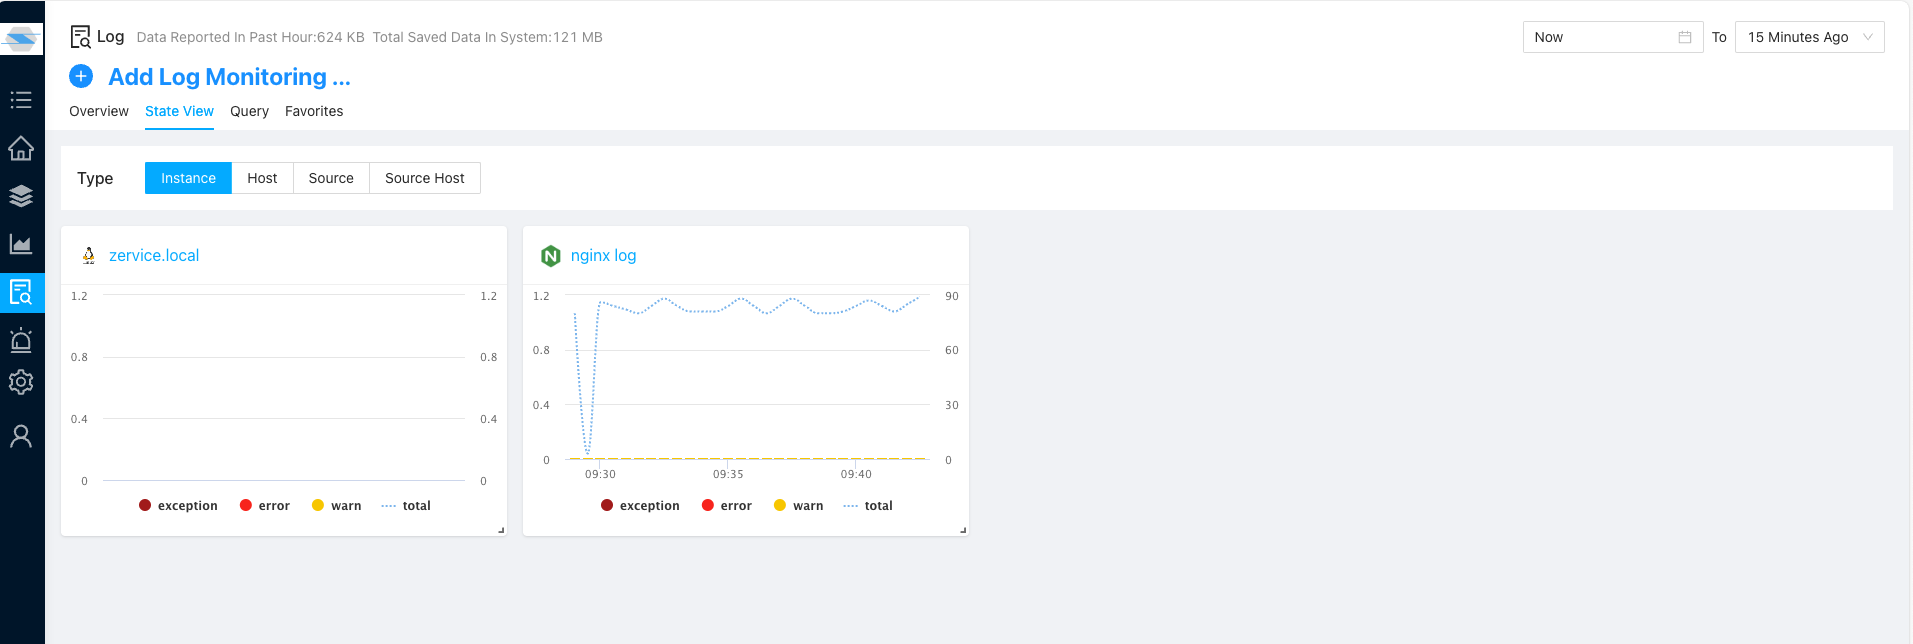Click the list menu icon in sidebar
Image resolution: width=1913 pixels, height=644 pixels.
click(x=21, y=100)
